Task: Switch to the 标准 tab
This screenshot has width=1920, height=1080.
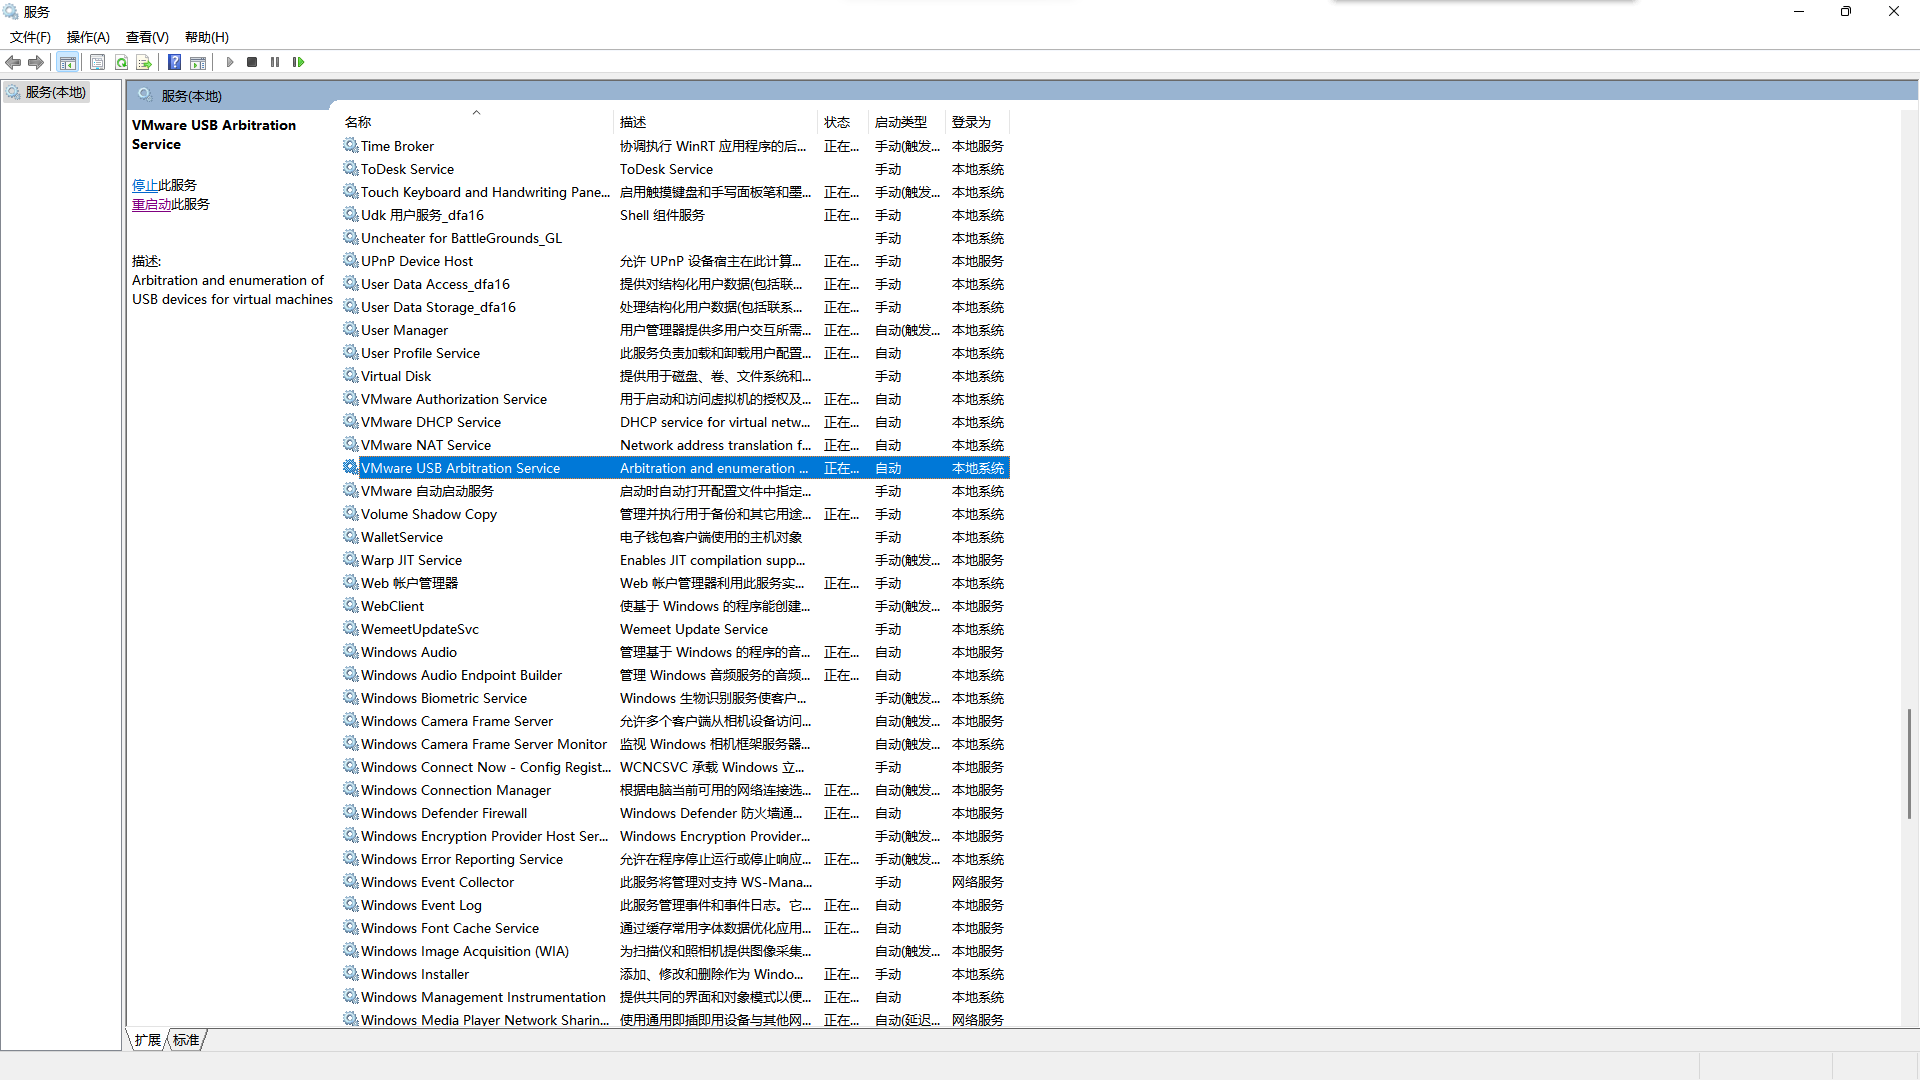Action: coord(186,1040)
